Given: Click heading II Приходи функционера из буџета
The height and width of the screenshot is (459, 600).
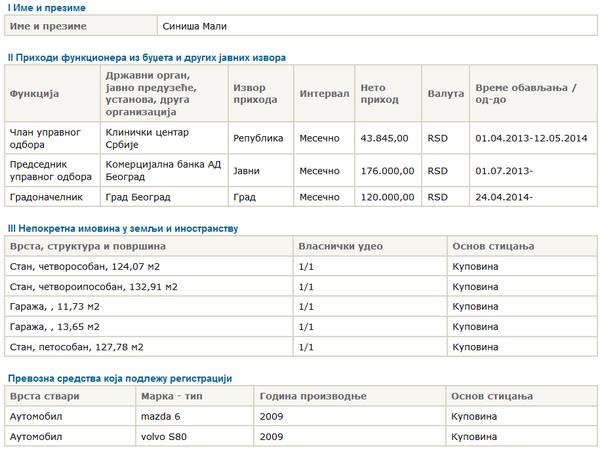Looking at the screenshot, I should 147,58.
